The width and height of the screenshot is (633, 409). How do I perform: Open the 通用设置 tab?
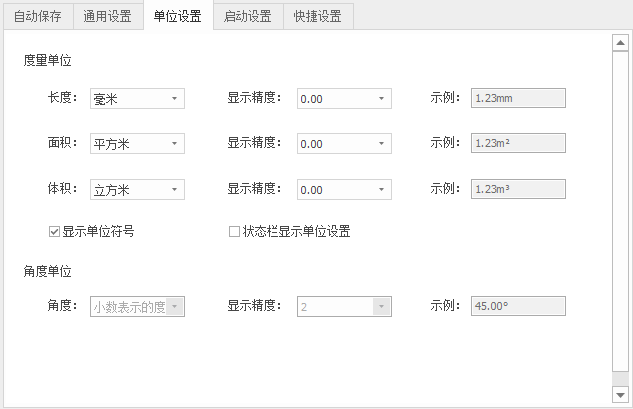[x=107, y=16]
